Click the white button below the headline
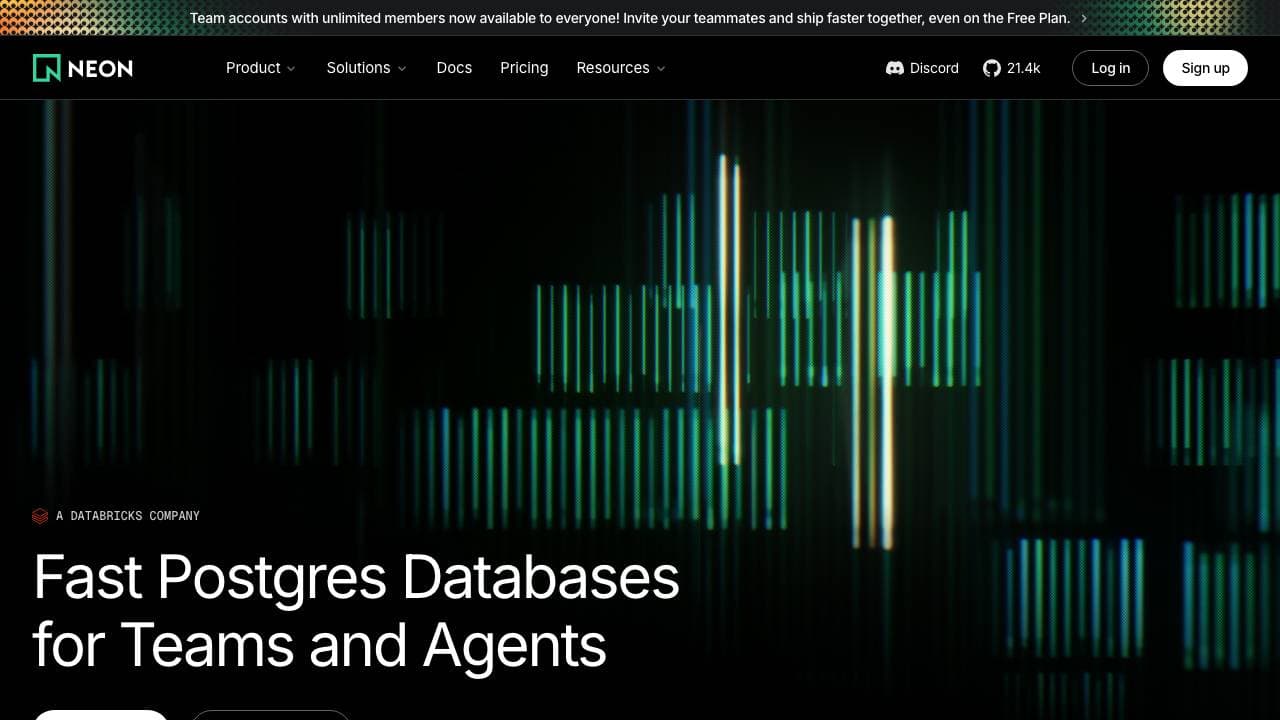1280x720 pixels. point(101,715)
